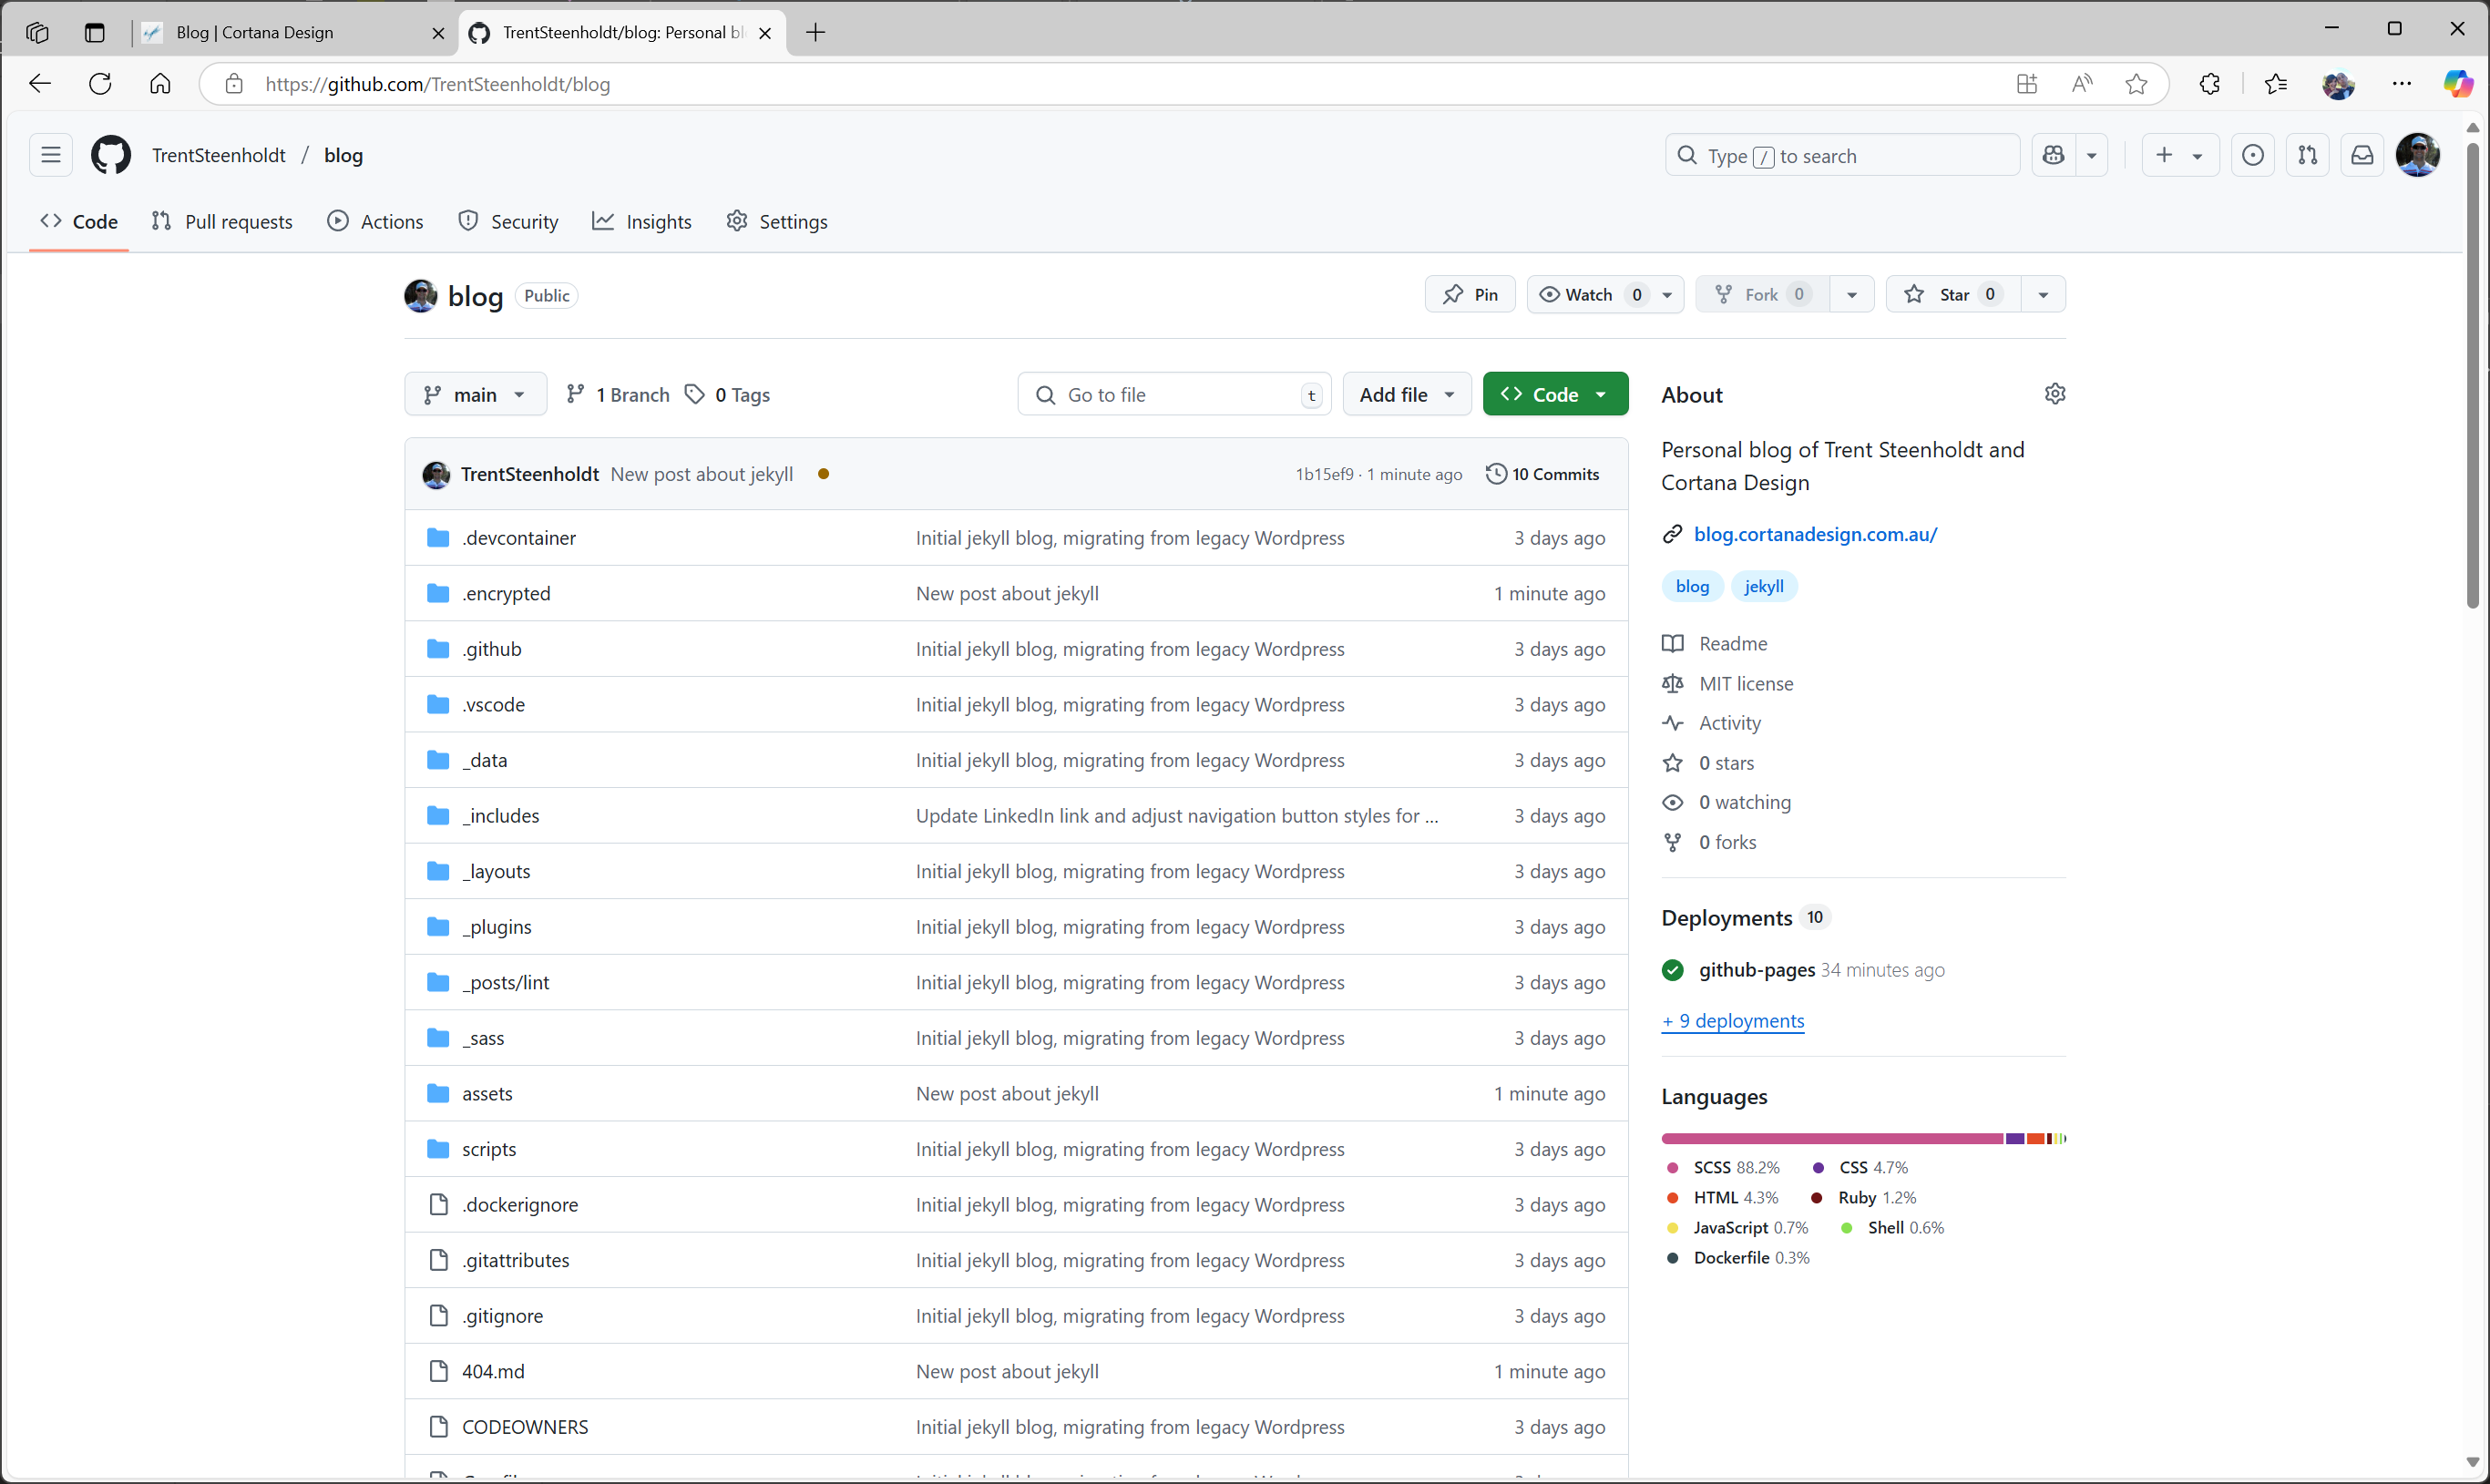This screenshot has height=1484, width=2490.
Task: Open Edge tab actions menu
Action: point(94,32)
